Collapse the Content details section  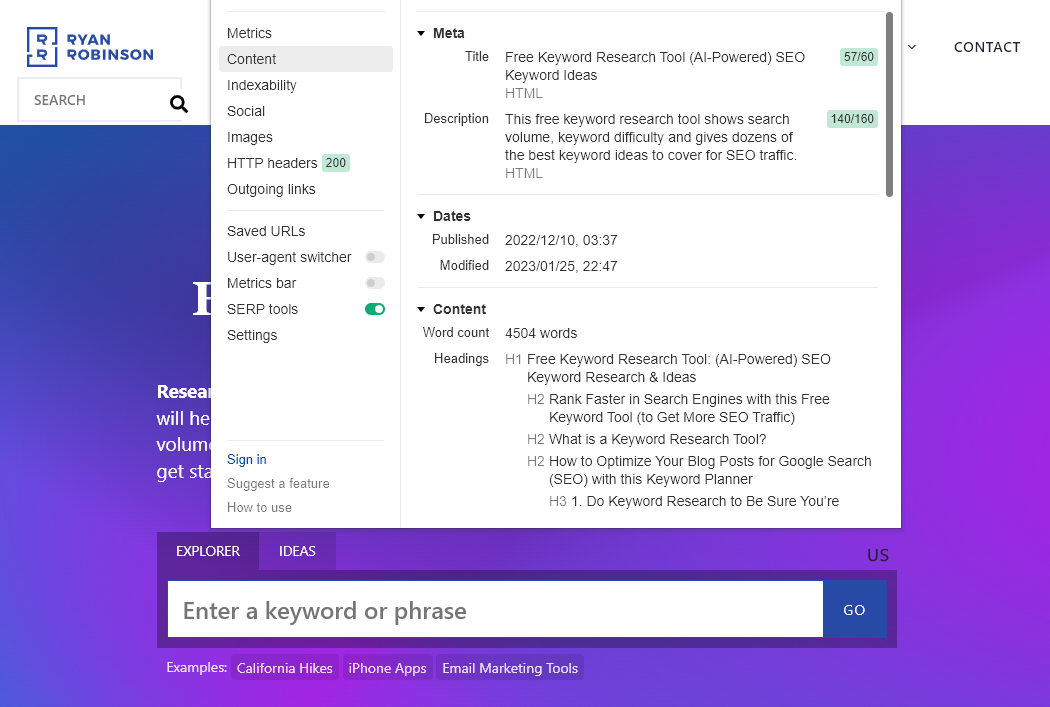coord(421,309)
